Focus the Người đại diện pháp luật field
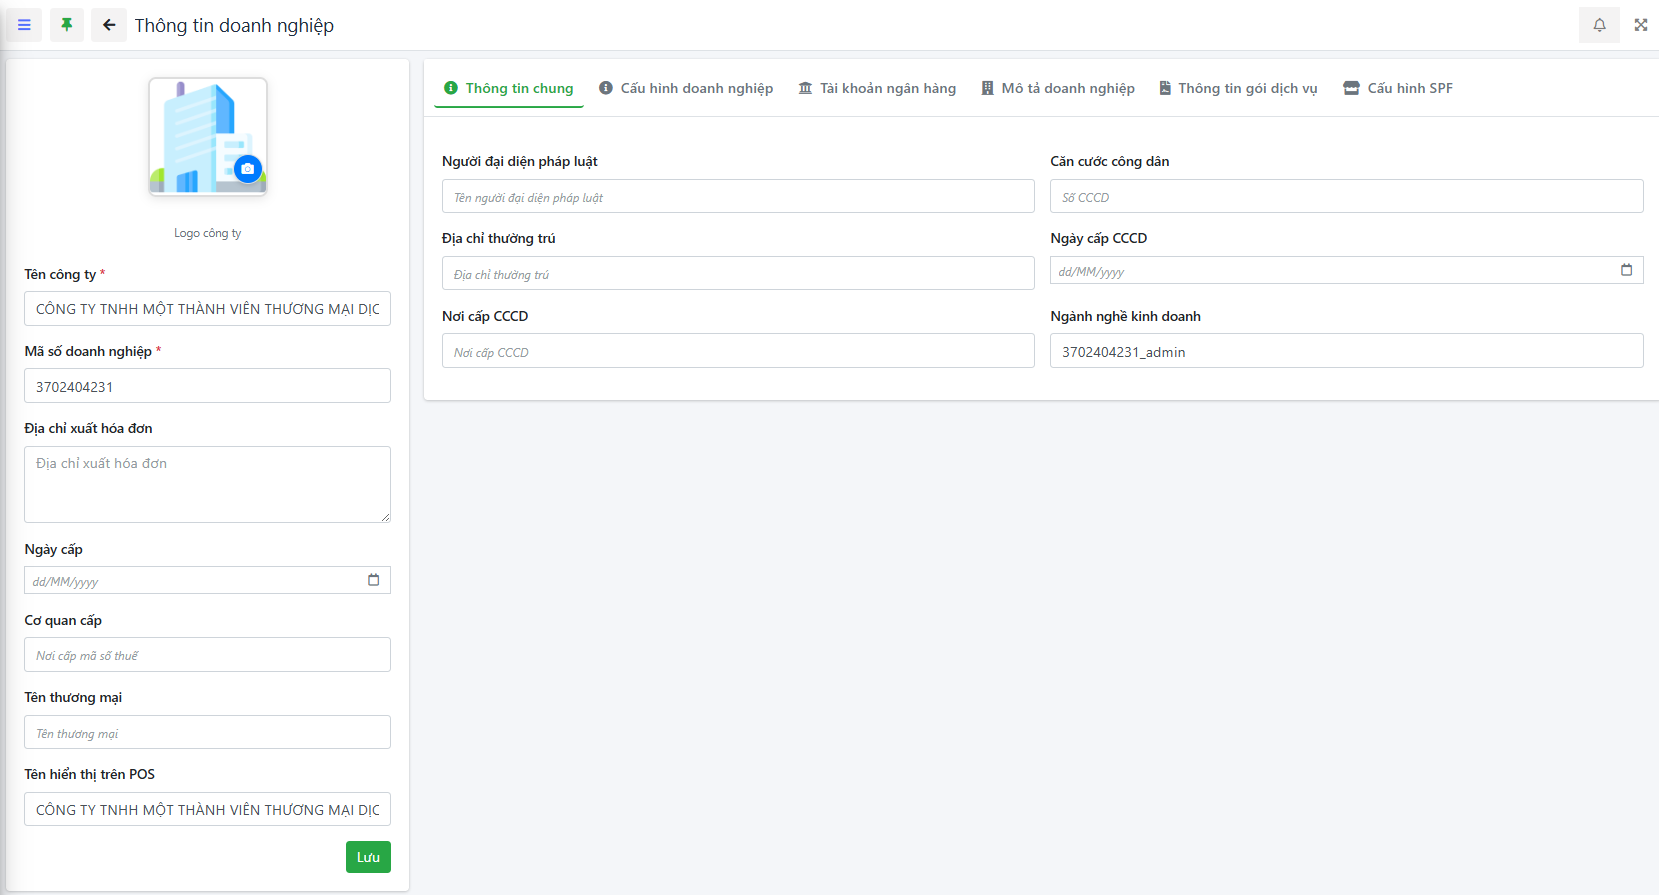1659x895 pixels. (x=738, y=197)
